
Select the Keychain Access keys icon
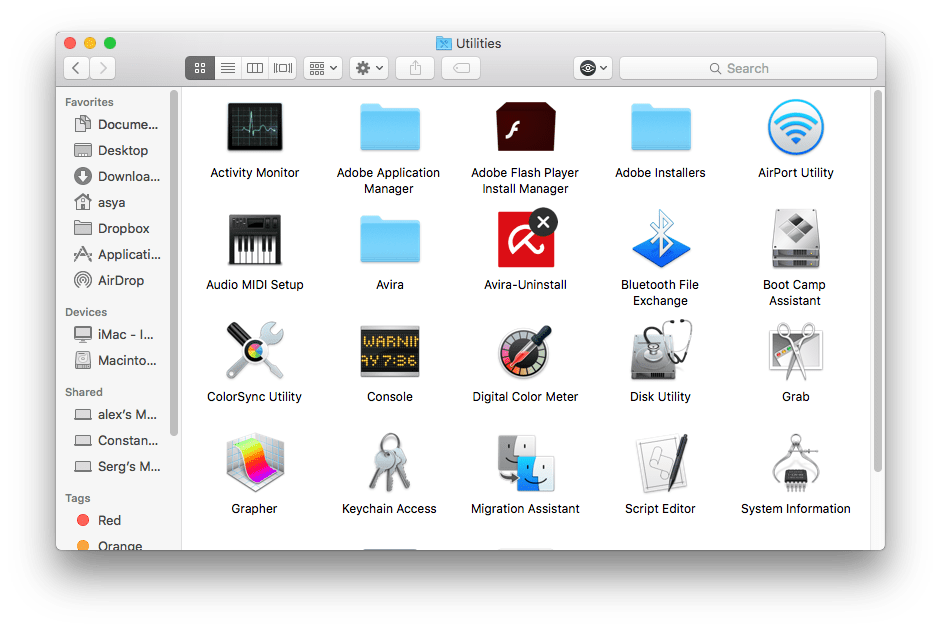point(389,462)
